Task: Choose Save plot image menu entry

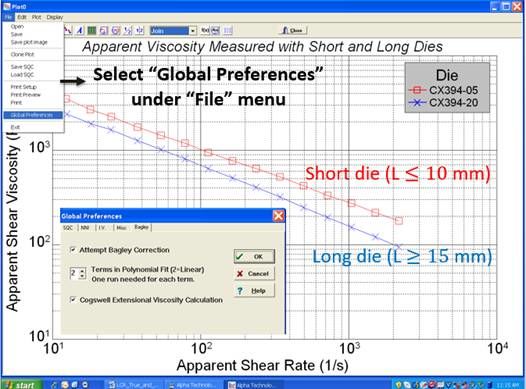Action: point(29,42)
